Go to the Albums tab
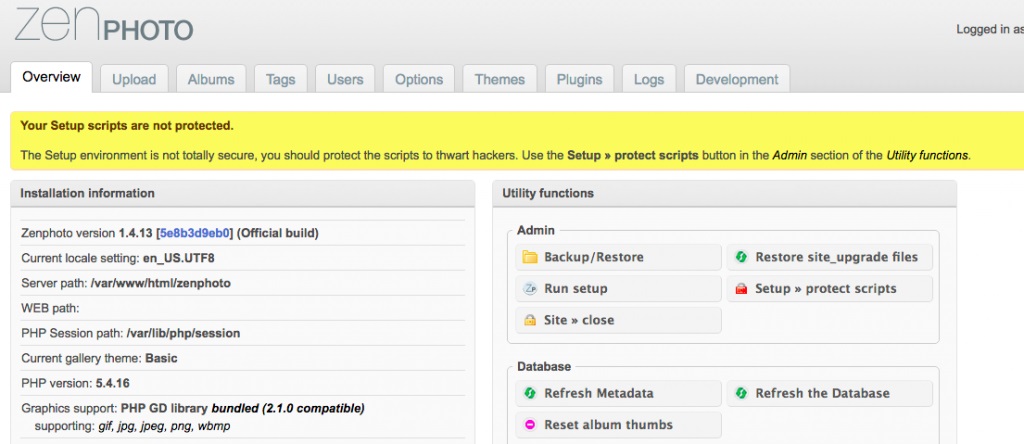Viewport: 1024px width, 444px height. [211, 79]
